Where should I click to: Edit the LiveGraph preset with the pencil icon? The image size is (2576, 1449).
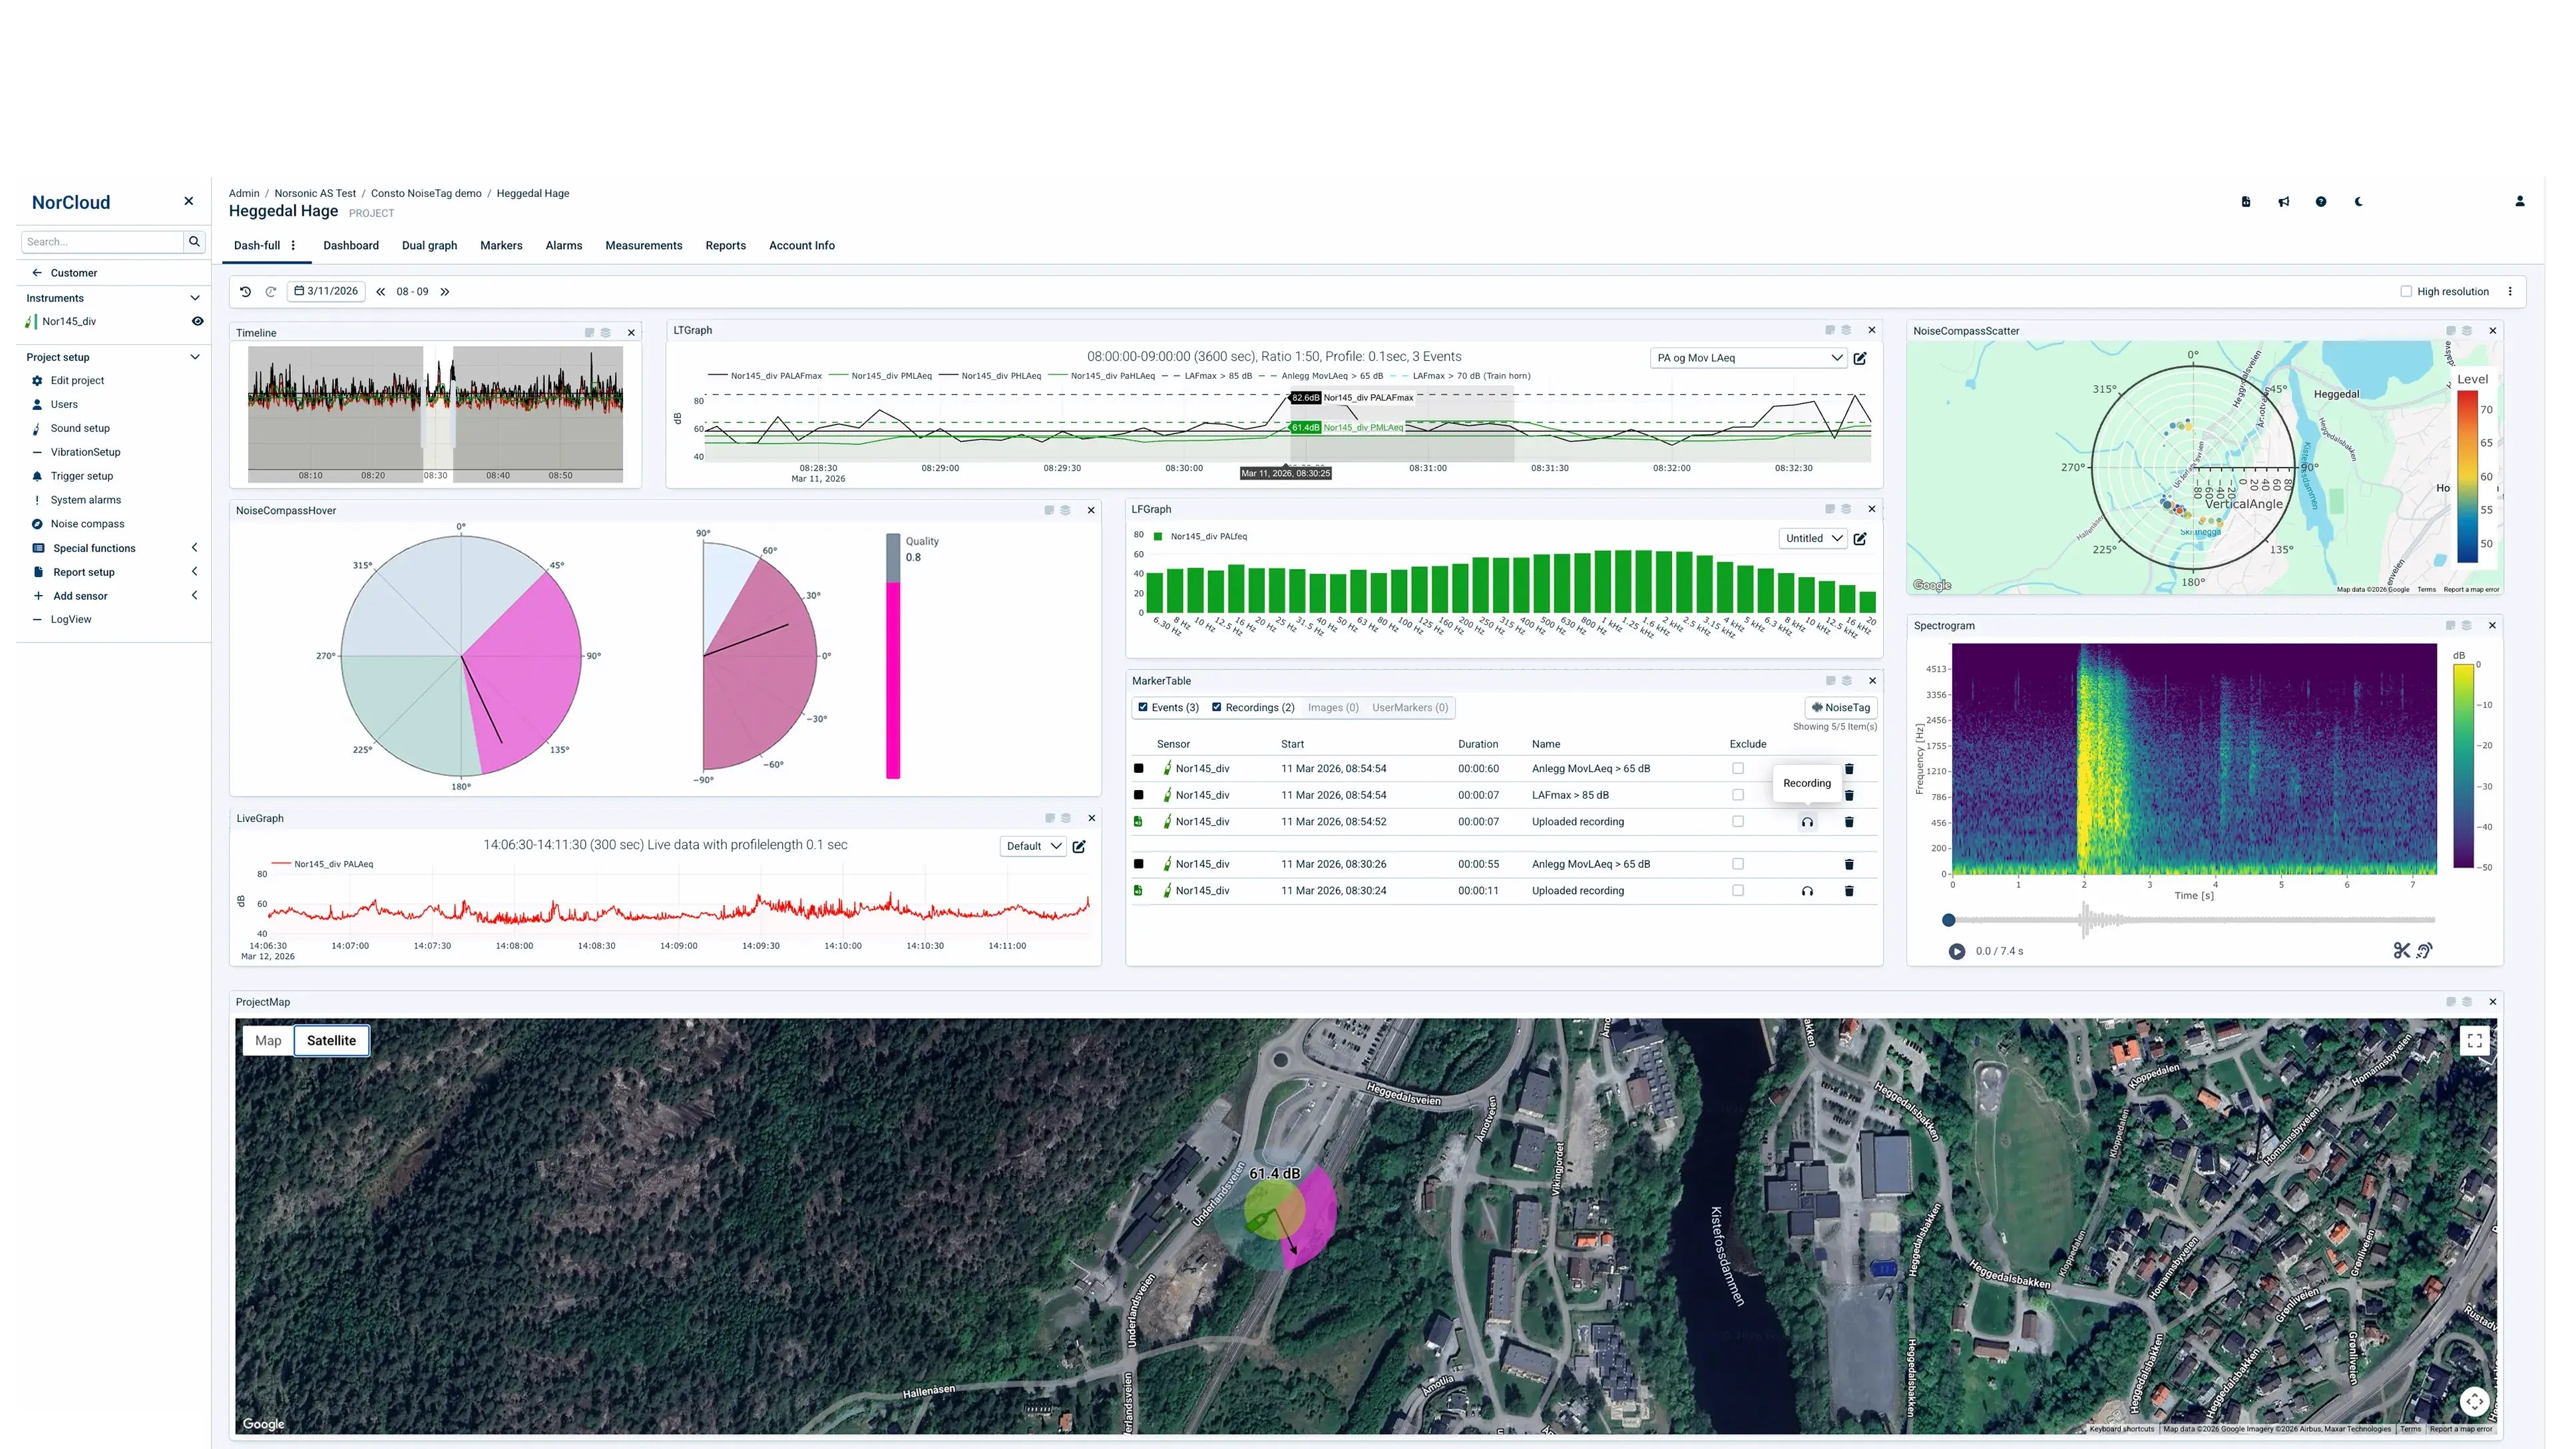[x=1079, y=846]
